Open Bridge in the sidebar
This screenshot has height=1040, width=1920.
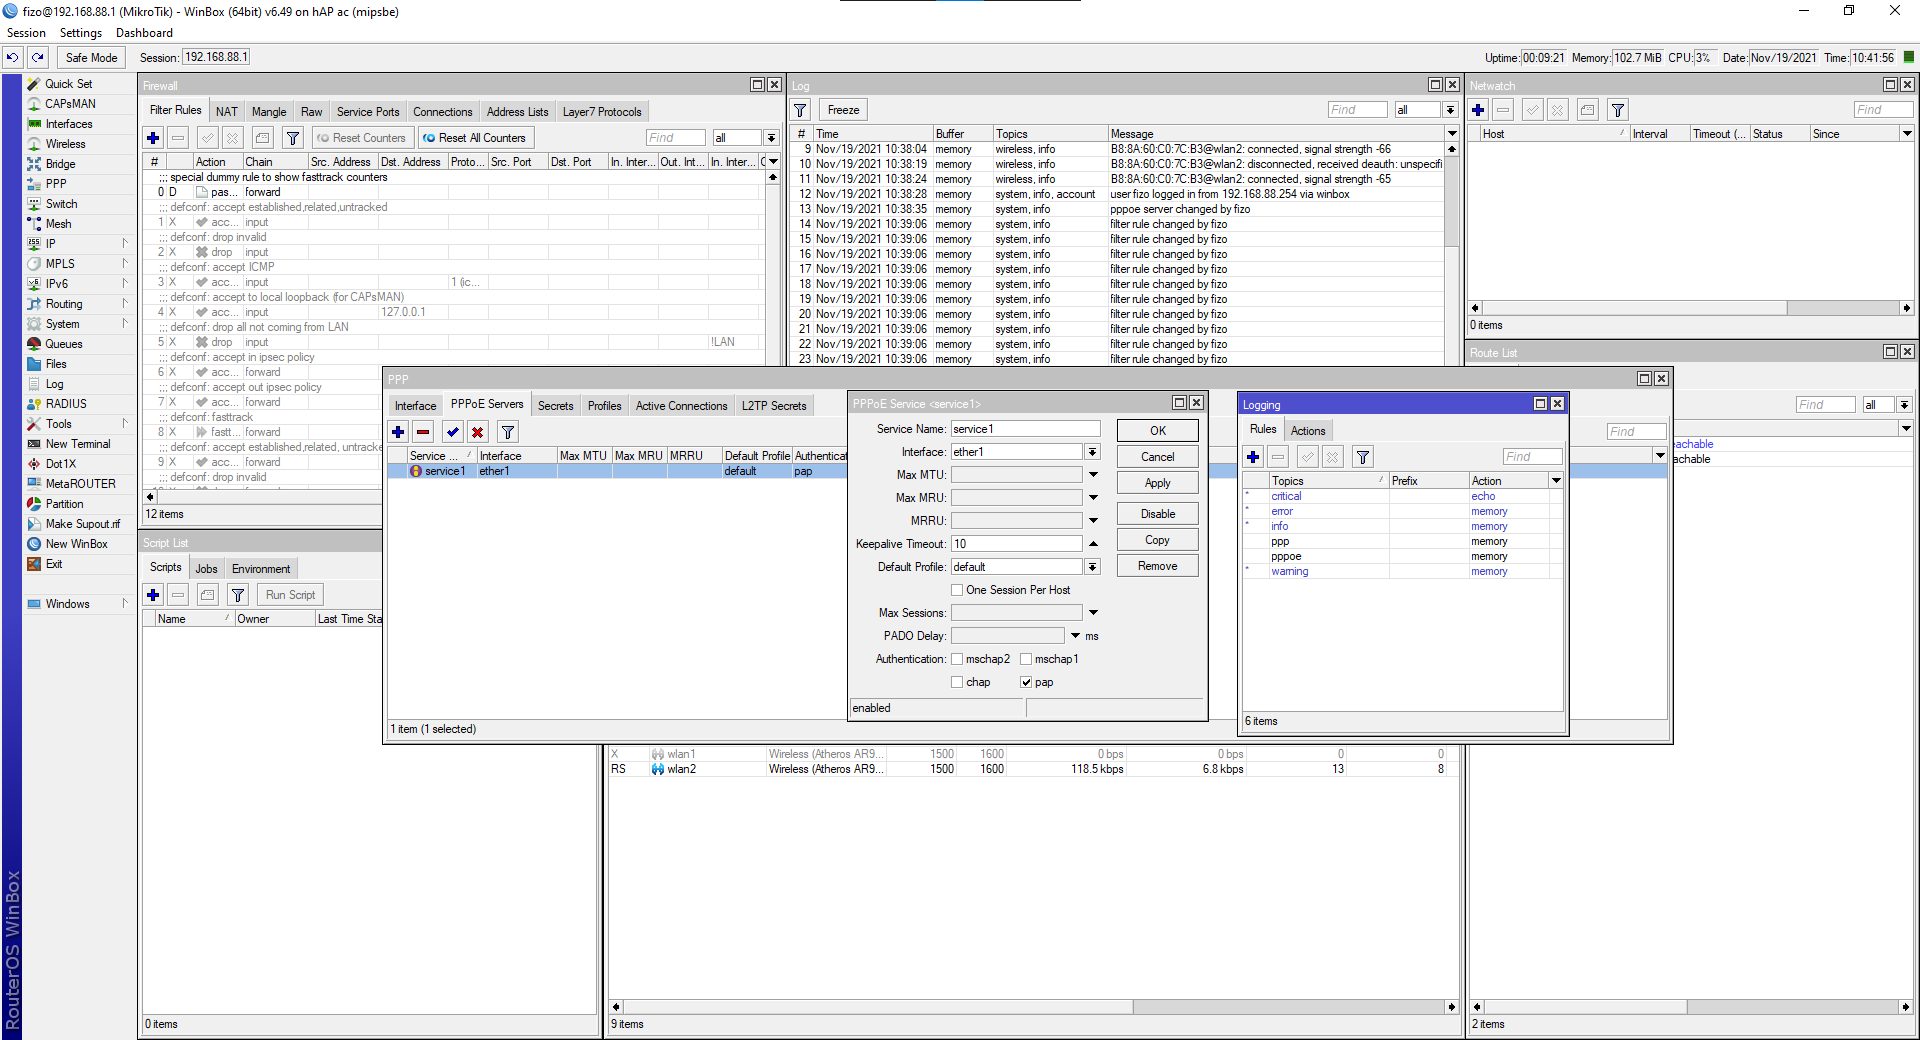[60, 164]
